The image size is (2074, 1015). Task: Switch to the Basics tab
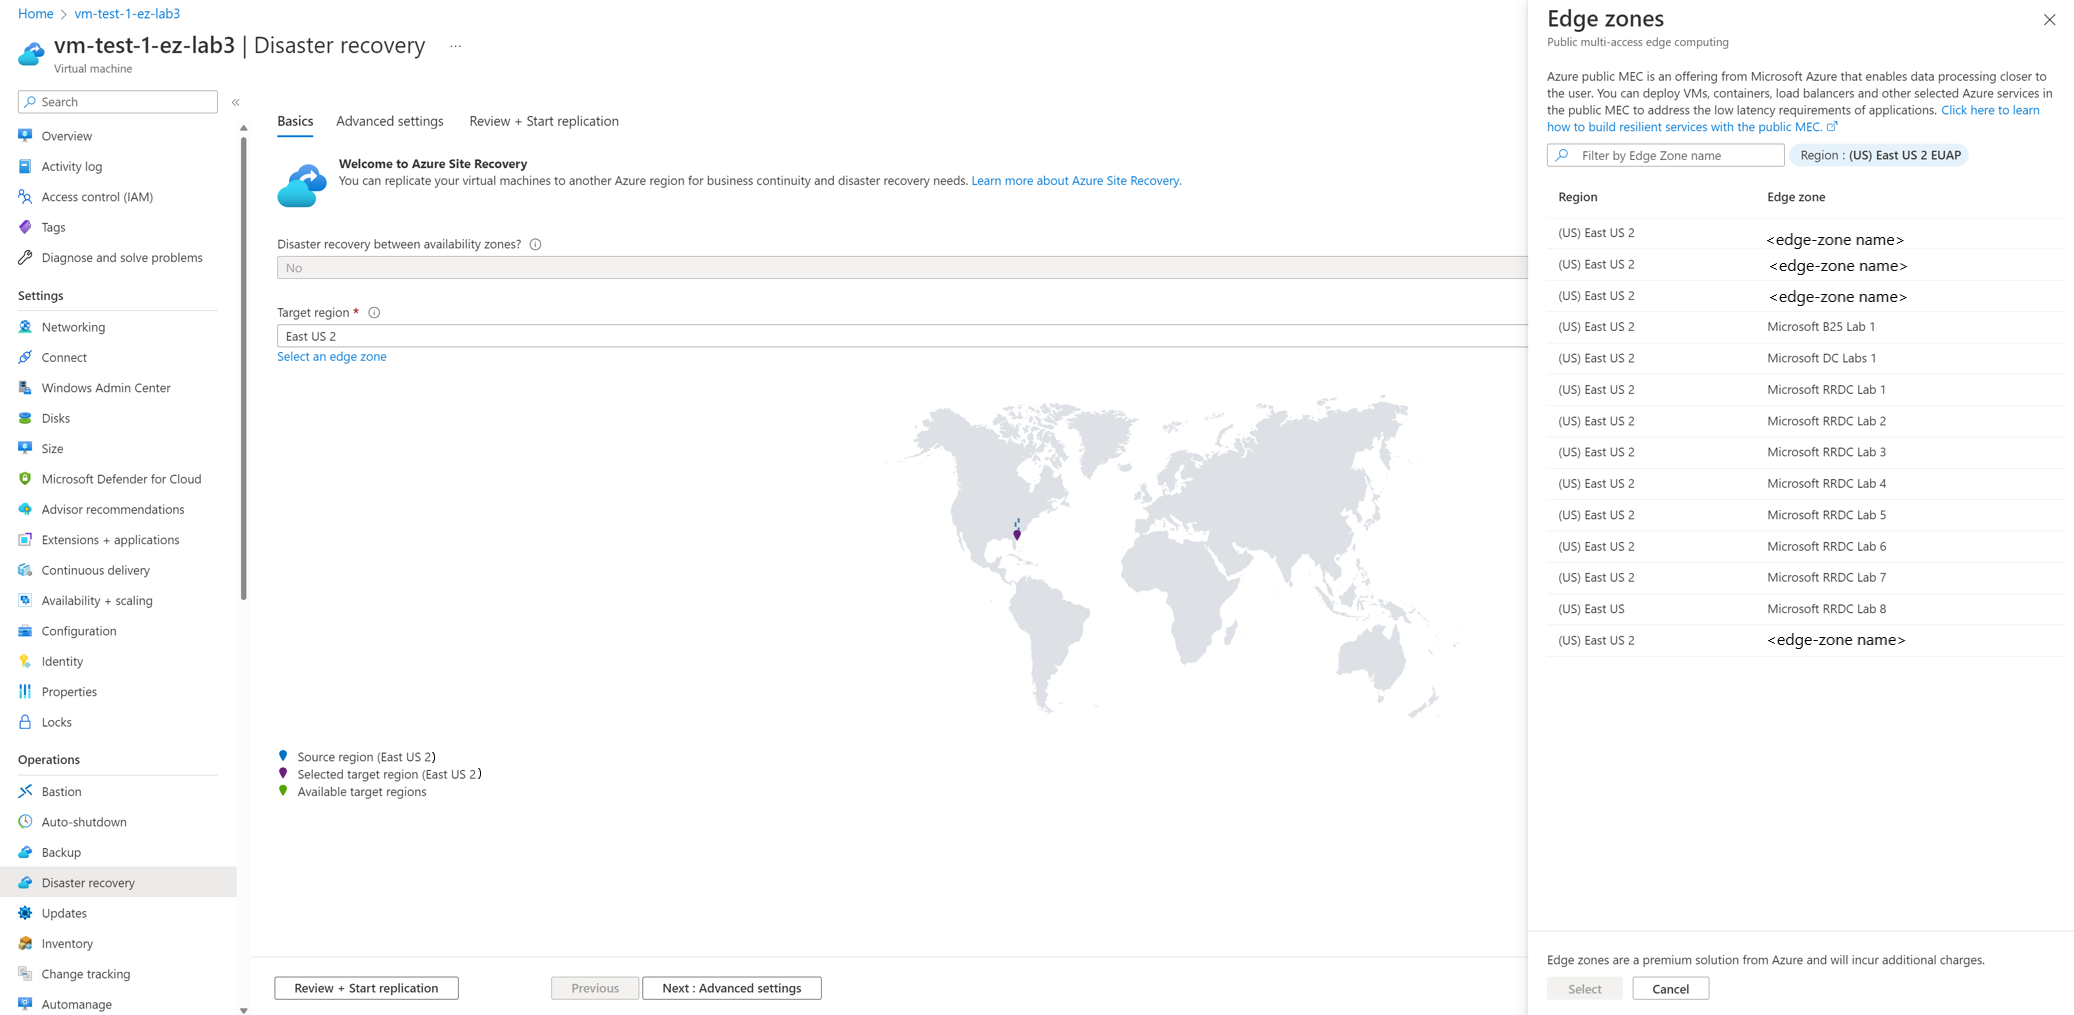(295, 121)
